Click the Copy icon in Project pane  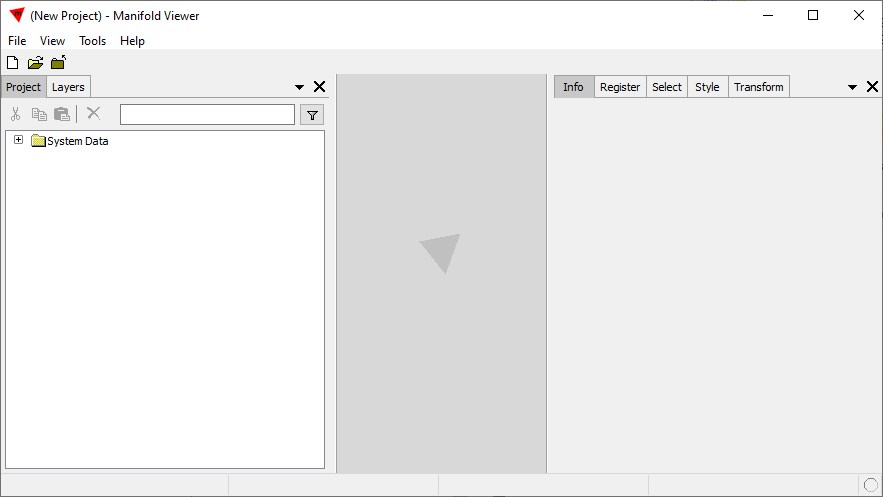pyautogui.click(x=39, y=114)
